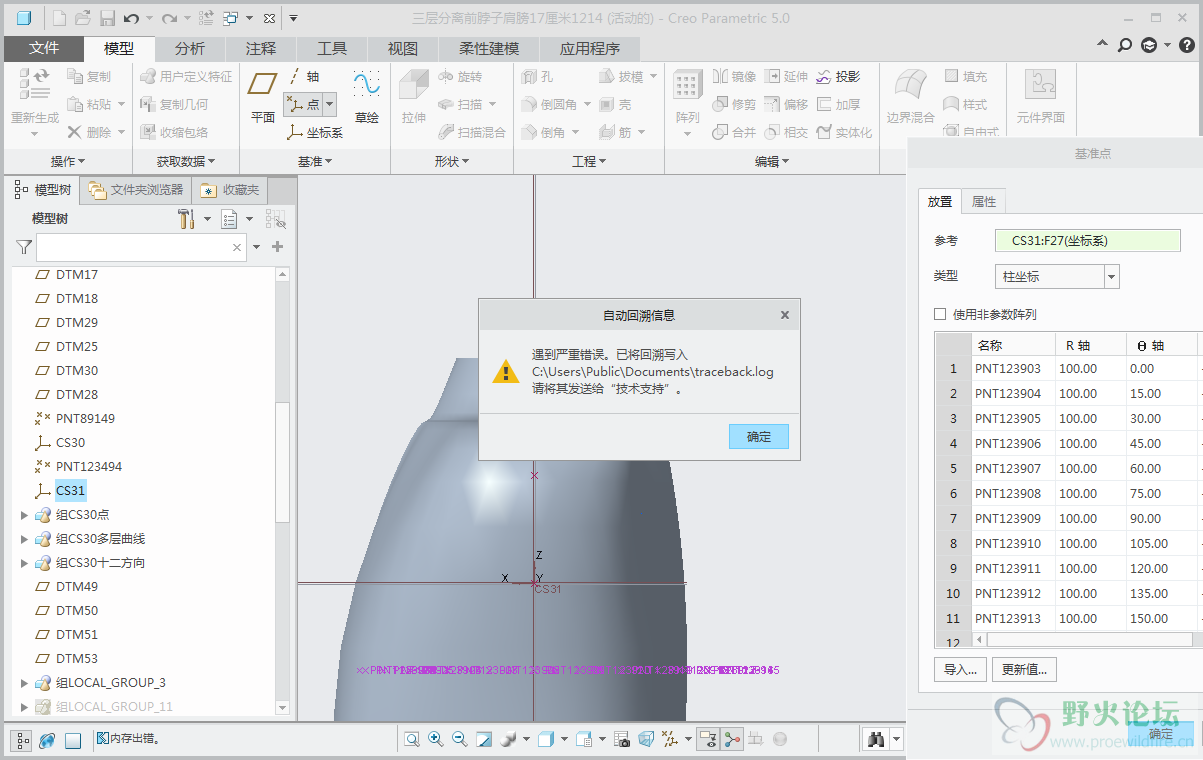Click the Save icon in quick access toolbar
This screenshot has width=1203, height=760.
pyautogui.click(x=107, y=18)
